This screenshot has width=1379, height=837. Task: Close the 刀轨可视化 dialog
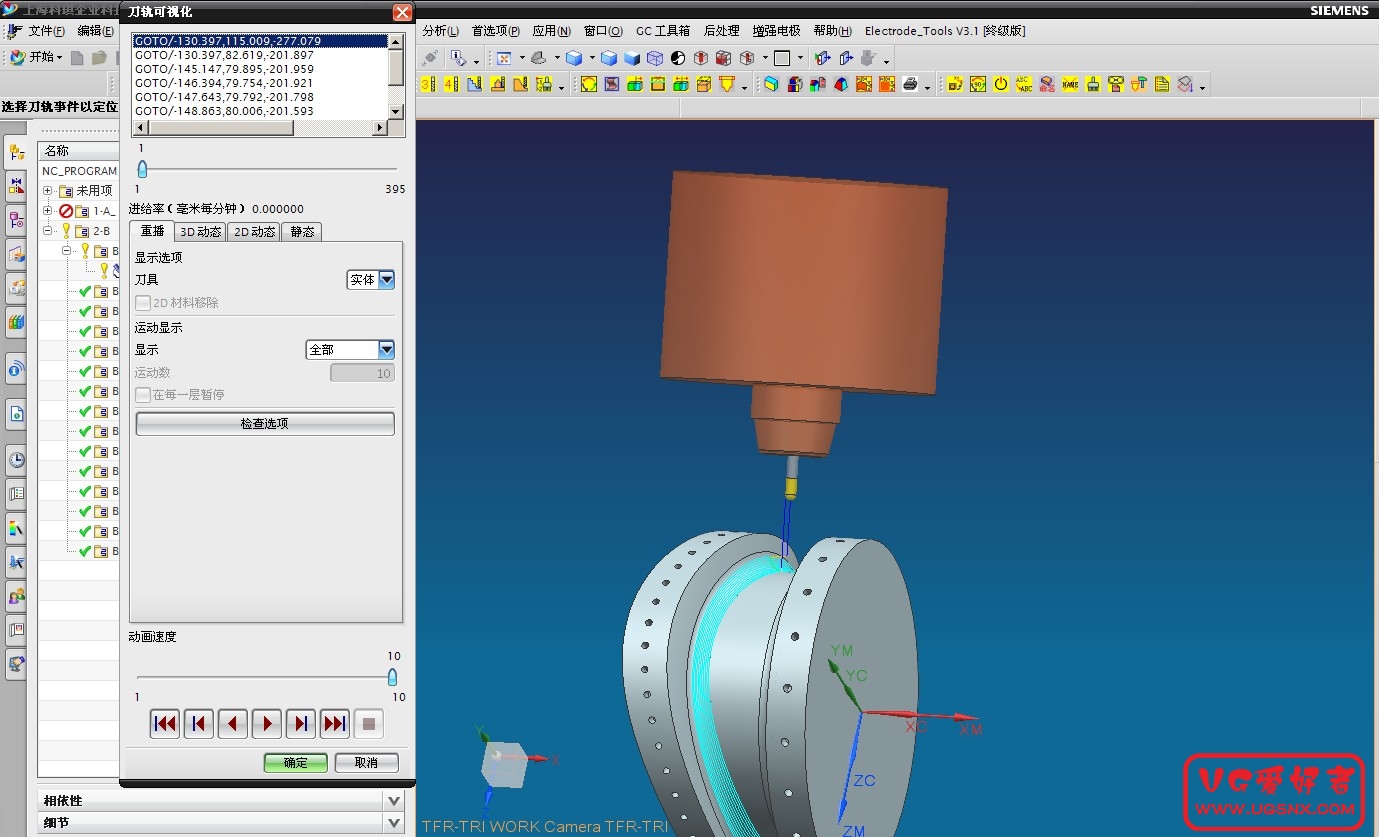[402, 12]
